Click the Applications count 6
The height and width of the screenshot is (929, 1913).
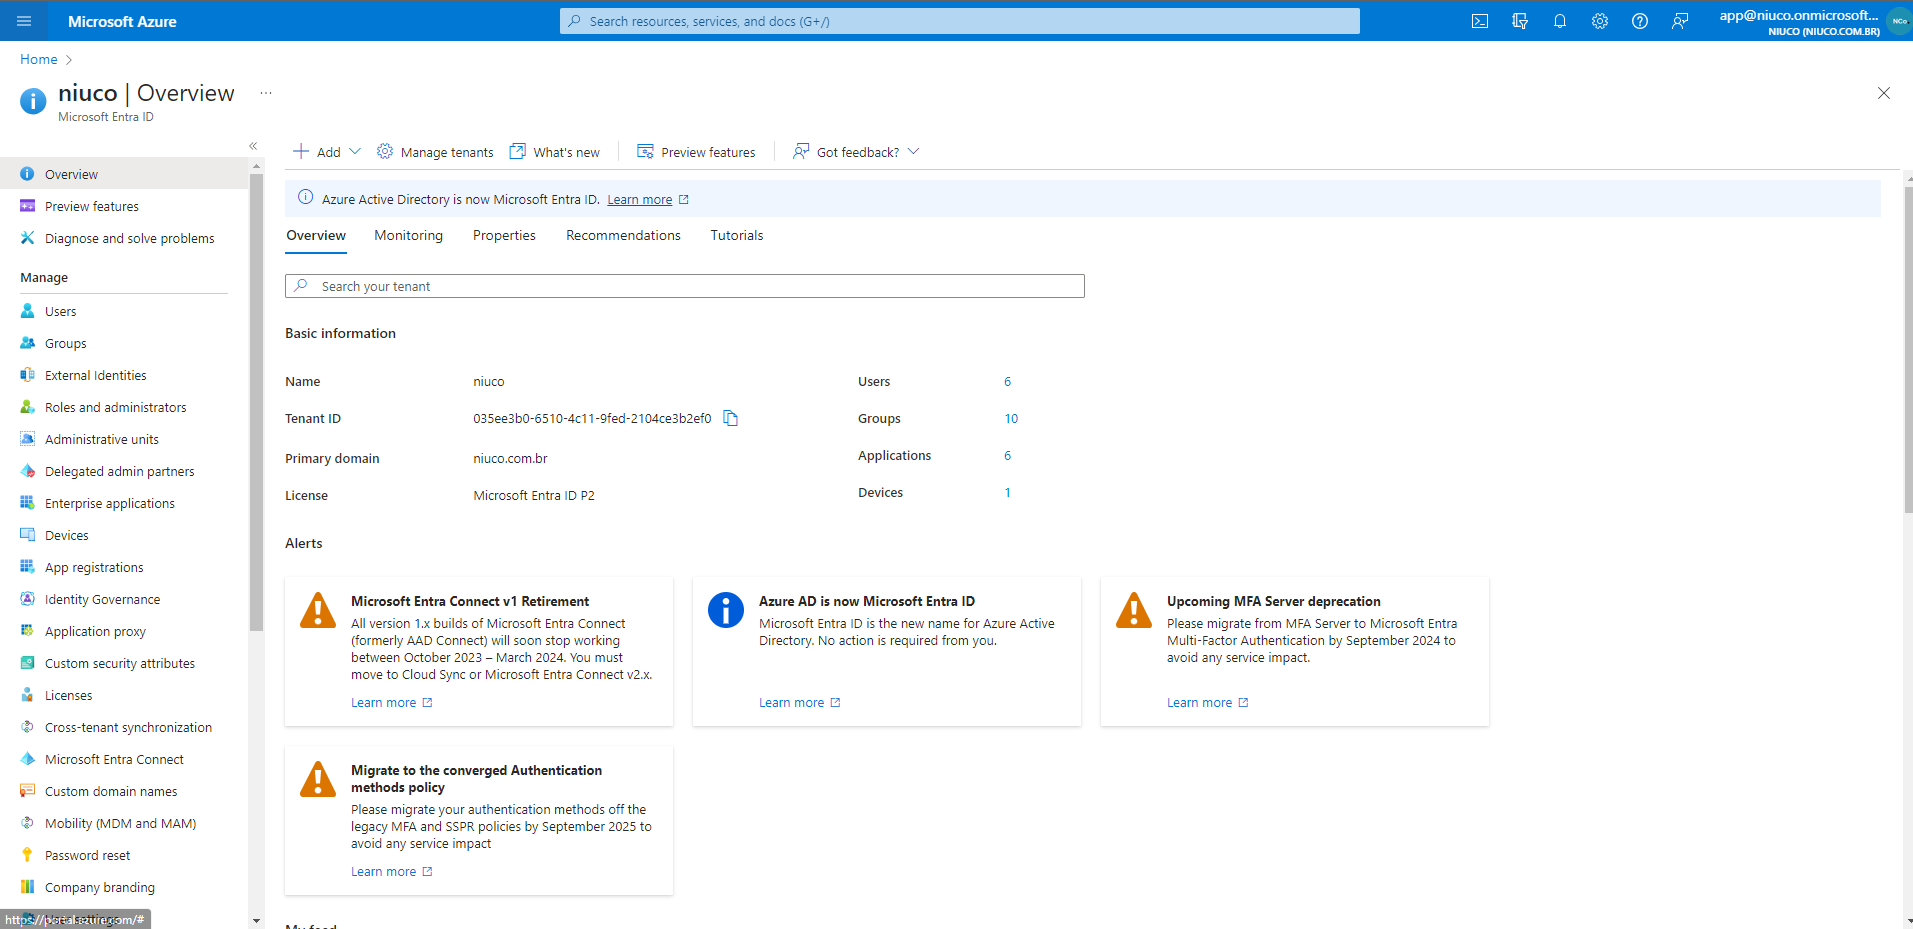[1007, 456]
